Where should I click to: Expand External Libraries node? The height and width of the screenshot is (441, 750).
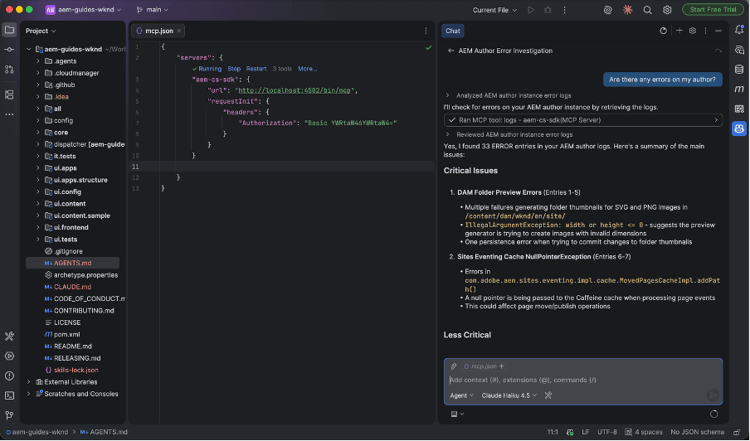point(29,382)
